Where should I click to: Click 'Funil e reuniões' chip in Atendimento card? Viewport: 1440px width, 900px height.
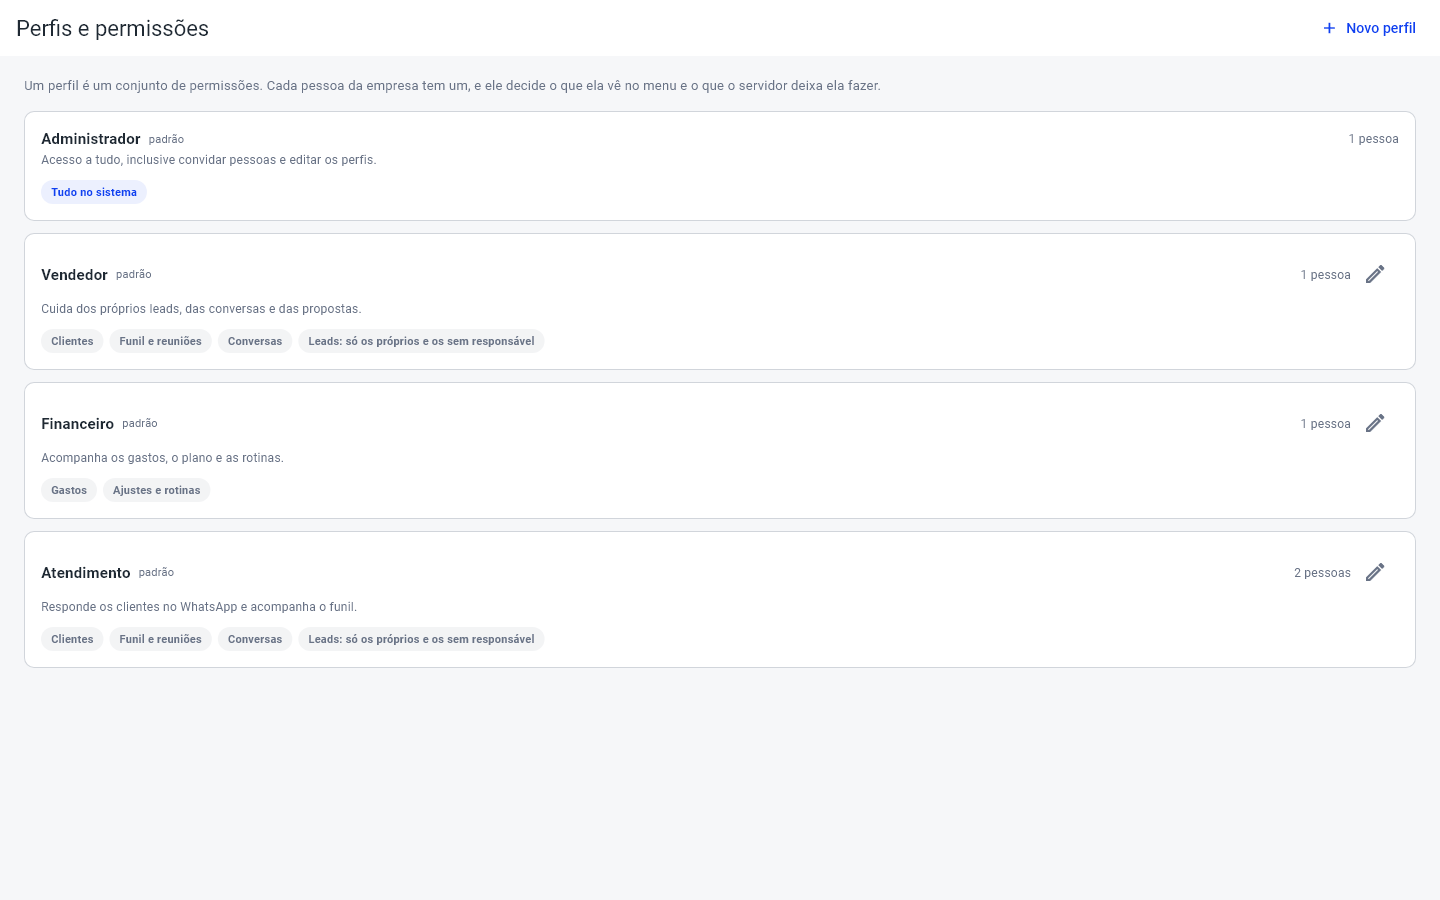pyautogui.click(x=160, y=639)
